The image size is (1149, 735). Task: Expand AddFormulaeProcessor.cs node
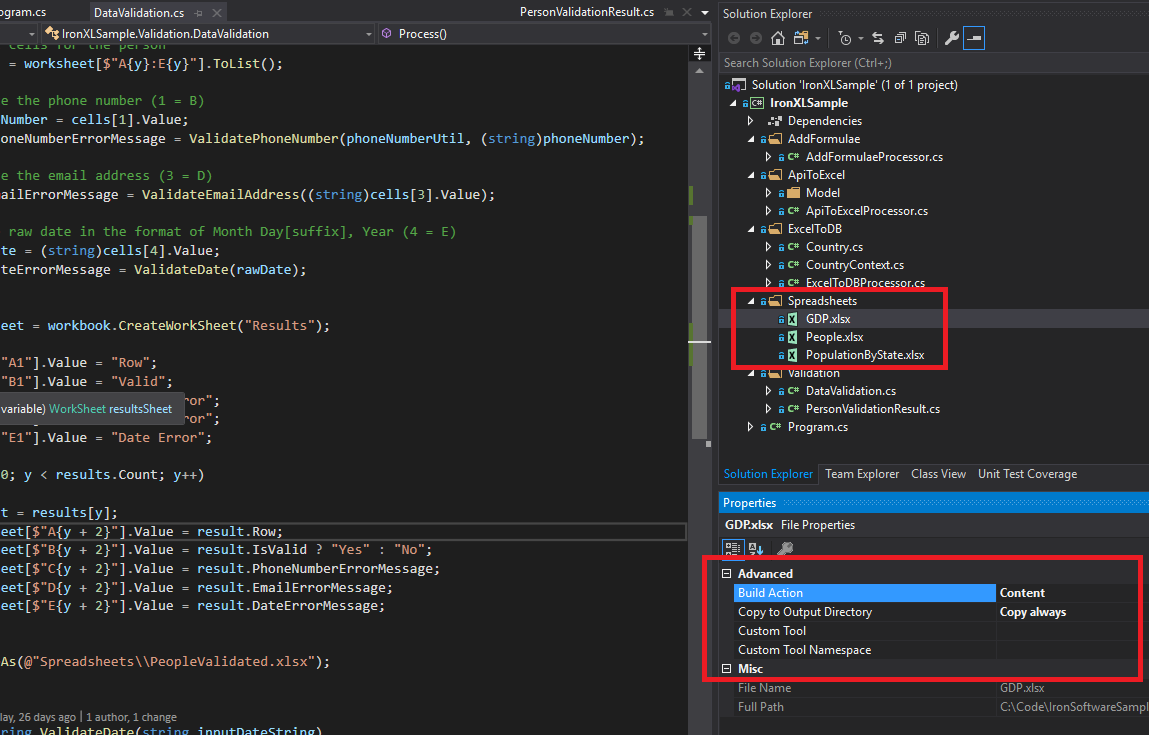(x=768, y=157)
